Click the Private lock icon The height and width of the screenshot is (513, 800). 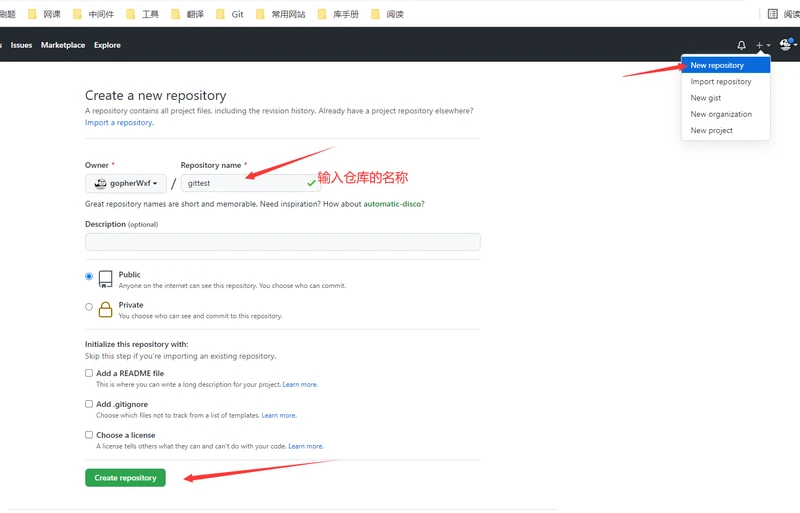[x=106, y=309]
